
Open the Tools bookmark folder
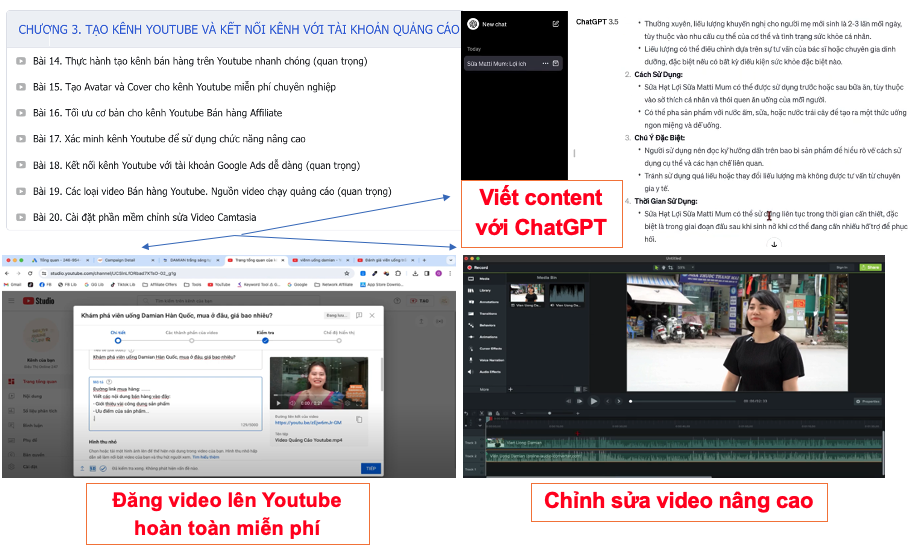point(192,285)
